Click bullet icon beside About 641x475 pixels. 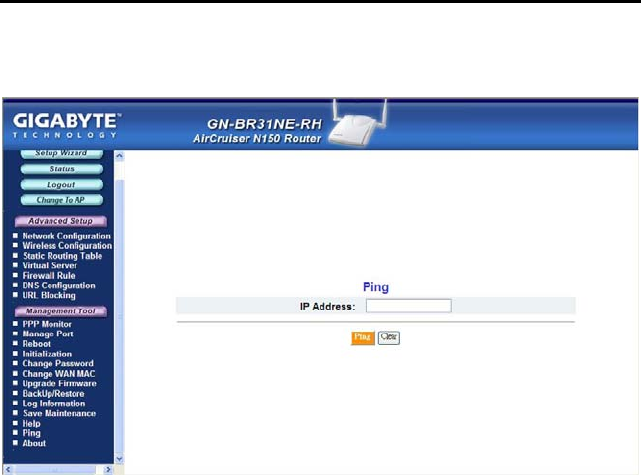[x=16, y=443]
